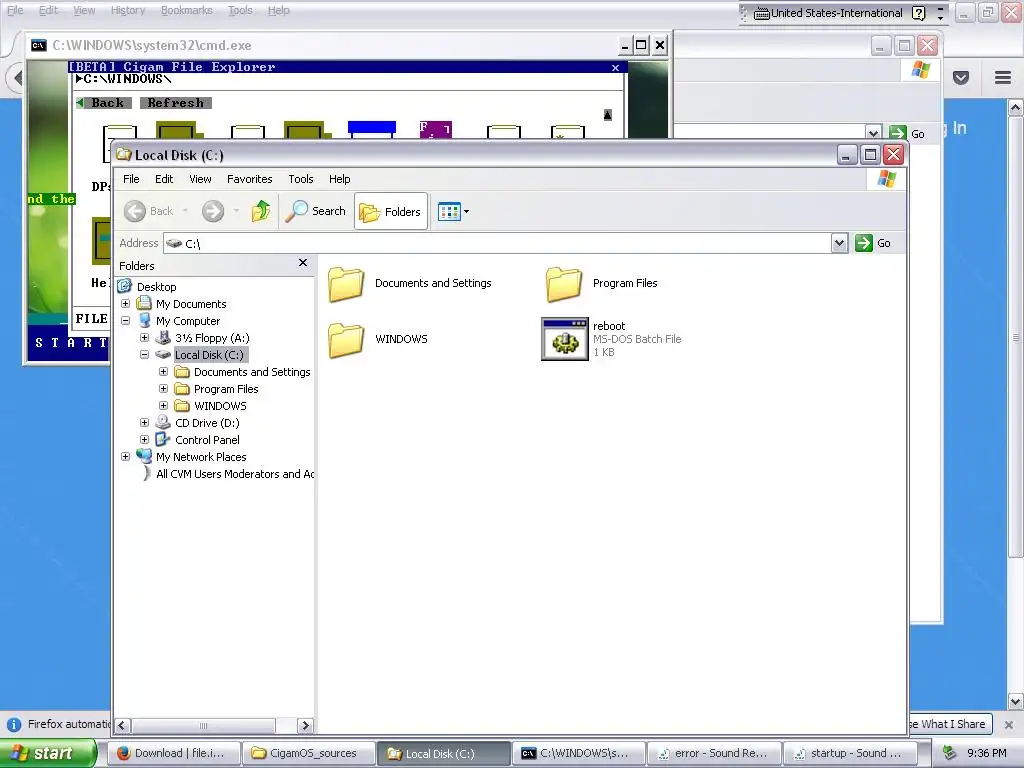Open the Tools menu in Local Disk window
This screenshot has height=768, width=1024.
[300, 179]
